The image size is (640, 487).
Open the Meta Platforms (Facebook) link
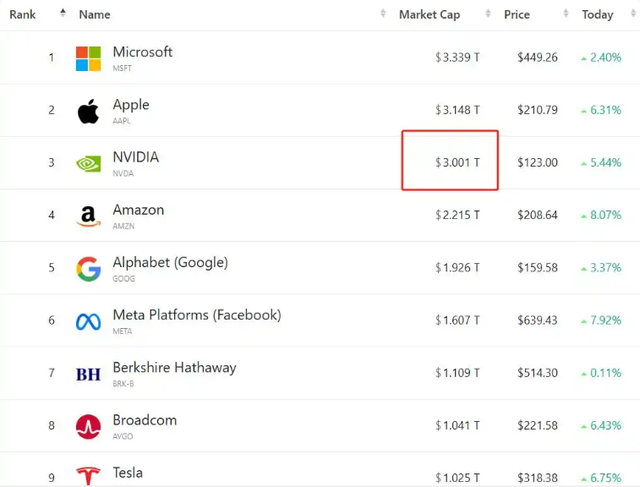[197, 315]
